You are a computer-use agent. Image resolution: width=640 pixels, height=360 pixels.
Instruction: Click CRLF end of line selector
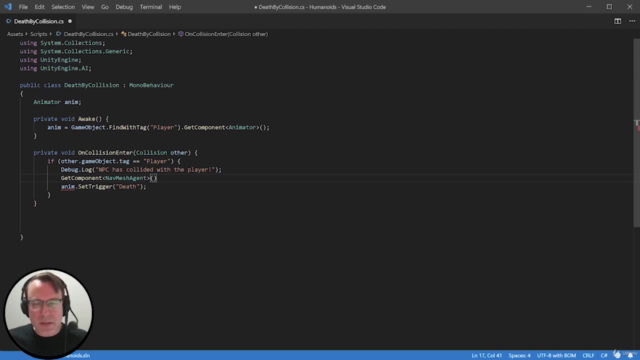[x=588, y=356]
